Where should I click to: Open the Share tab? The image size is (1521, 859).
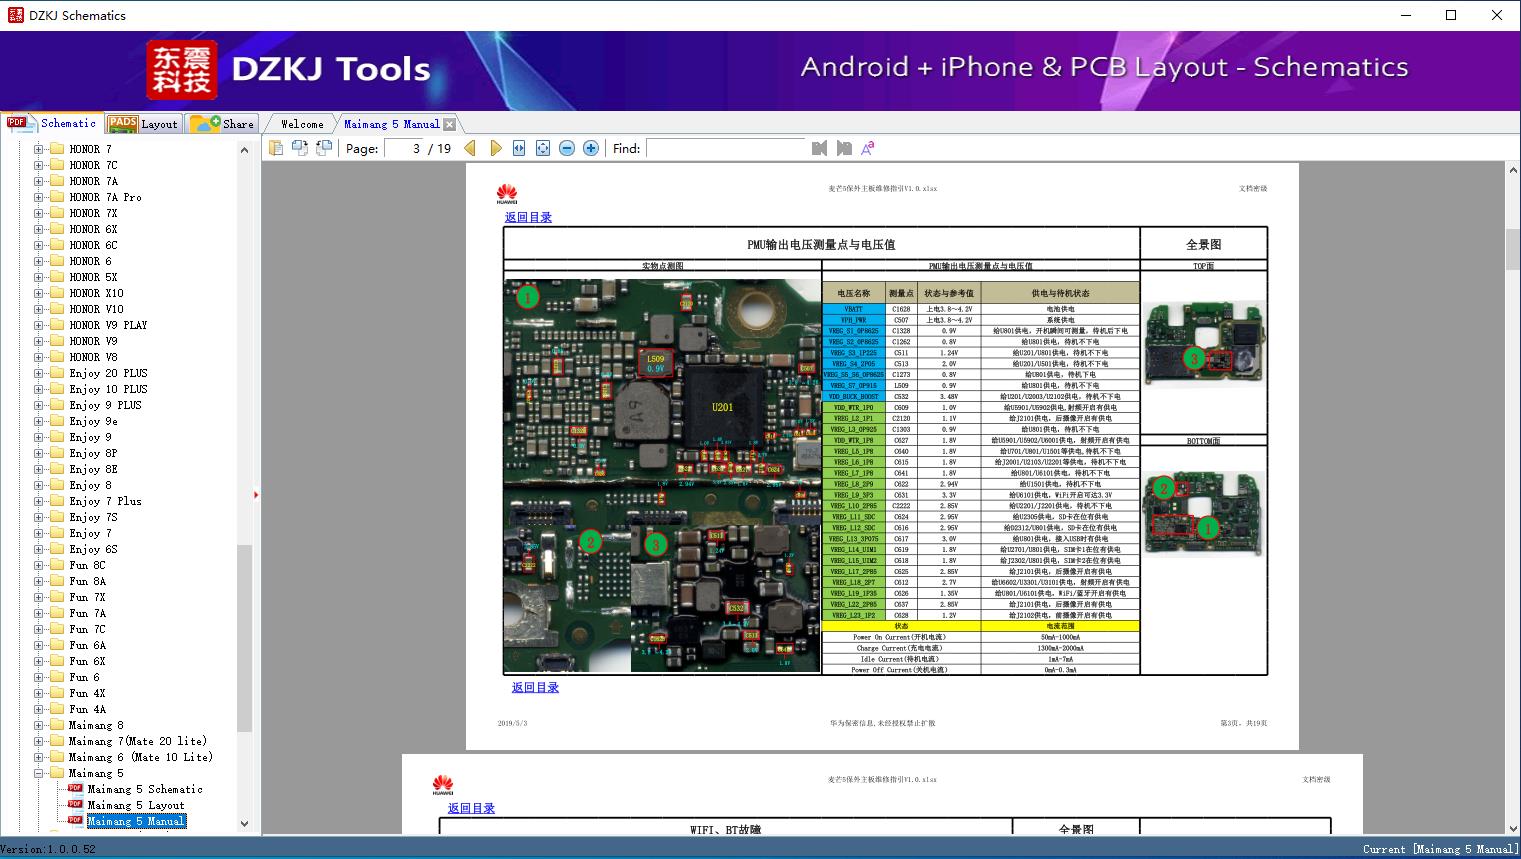[223, 124]
